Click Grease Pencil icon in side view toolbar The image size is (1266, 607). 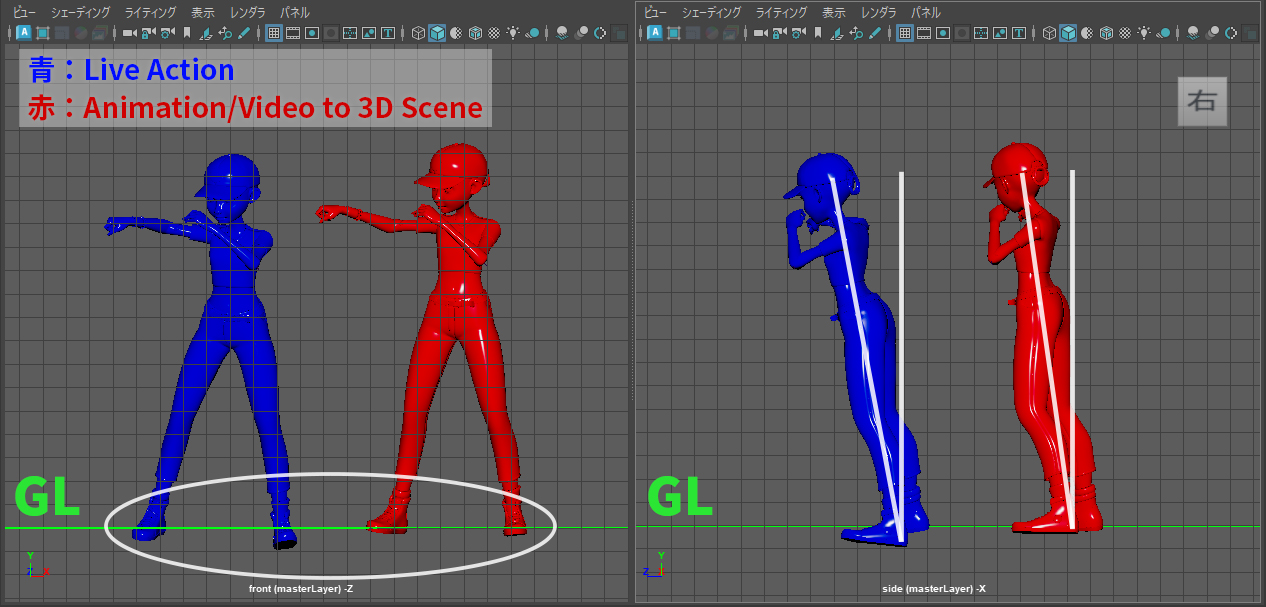(x=875, y=33)
